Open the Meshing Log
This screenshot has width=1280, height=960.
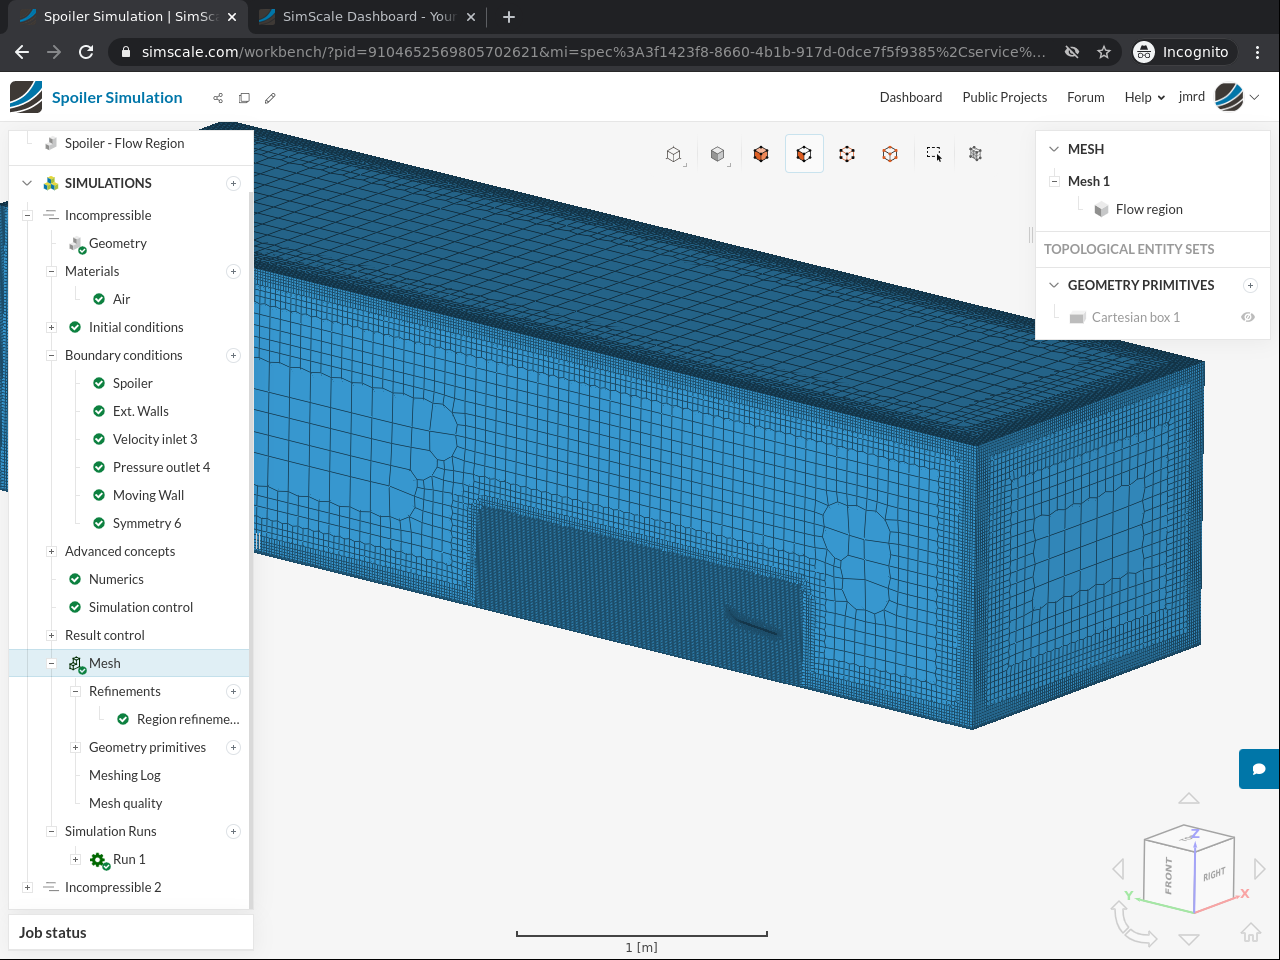[124, 775]
